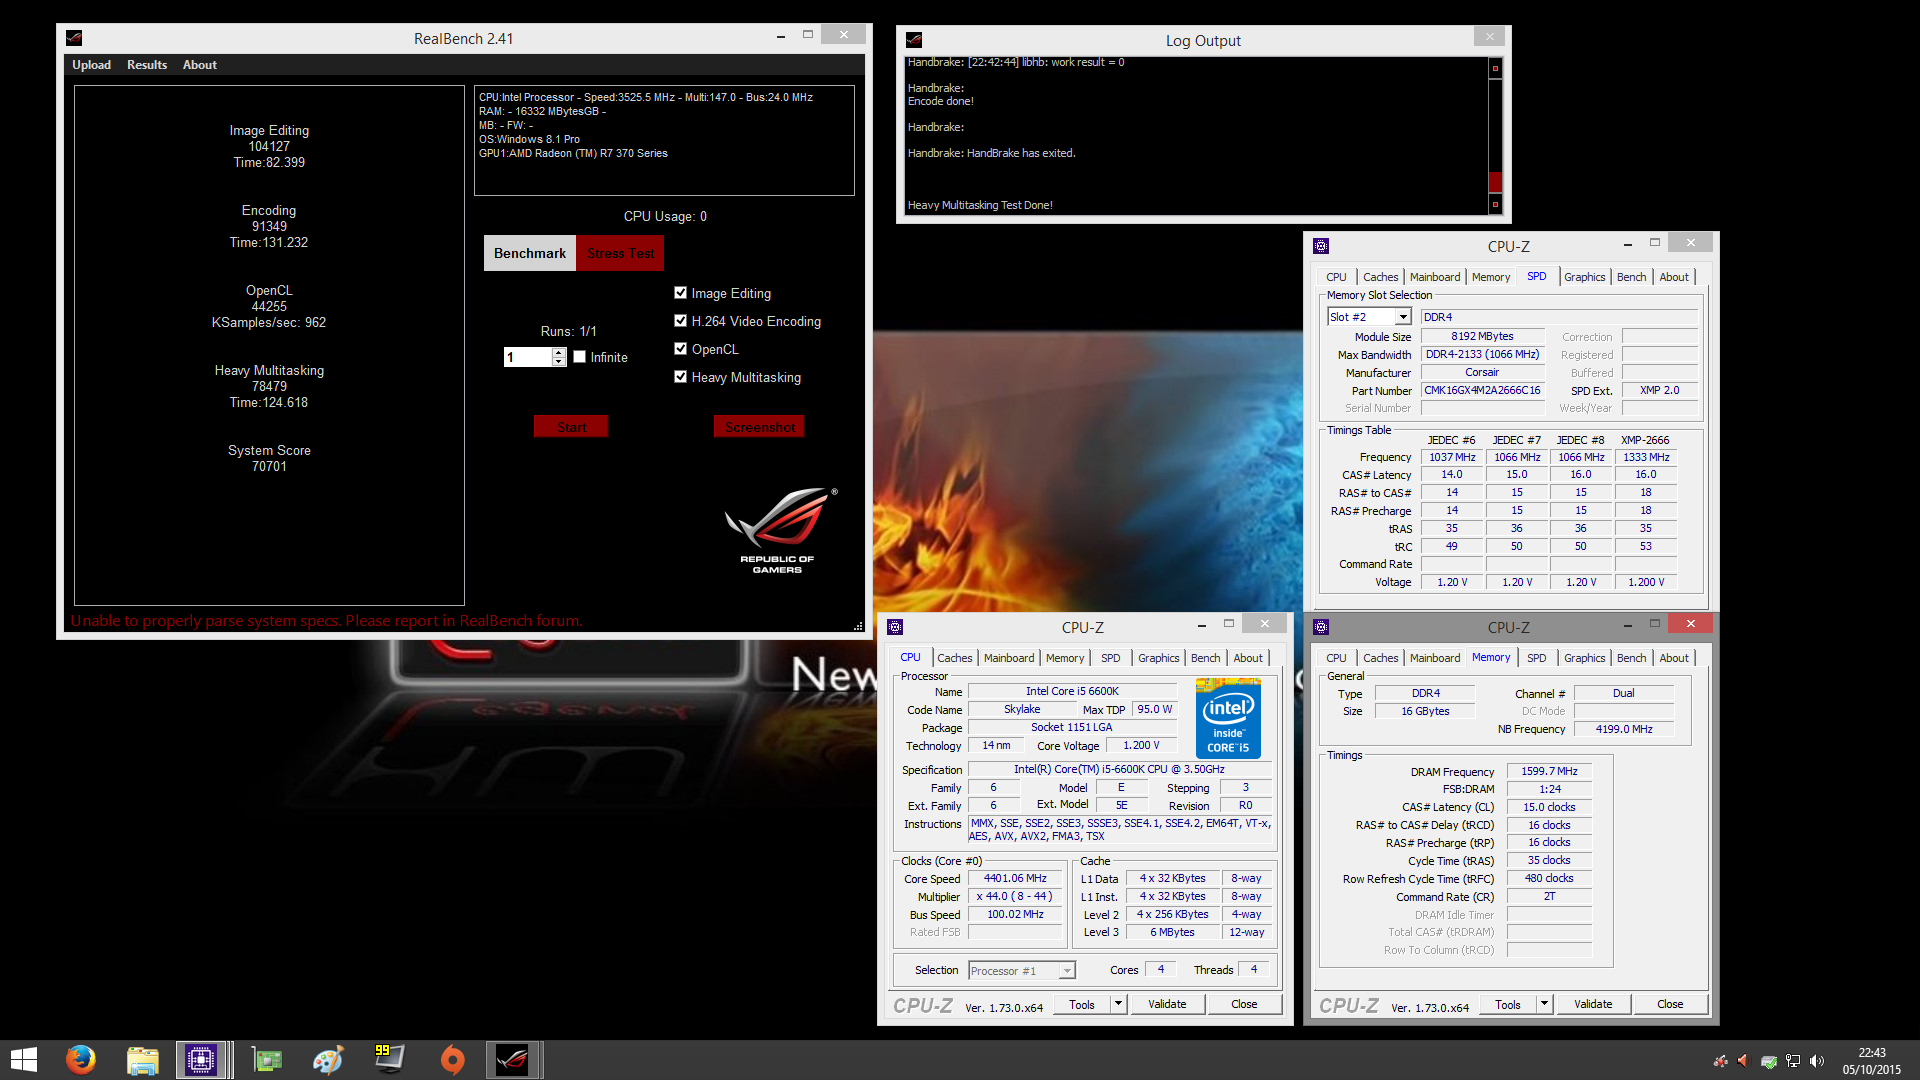Image resolution: width=1920 pixels, height=1080 pixels.
Task: Uncheck the Image Editing checkbox
Action: pyautogui.click(x=680, y=293)
